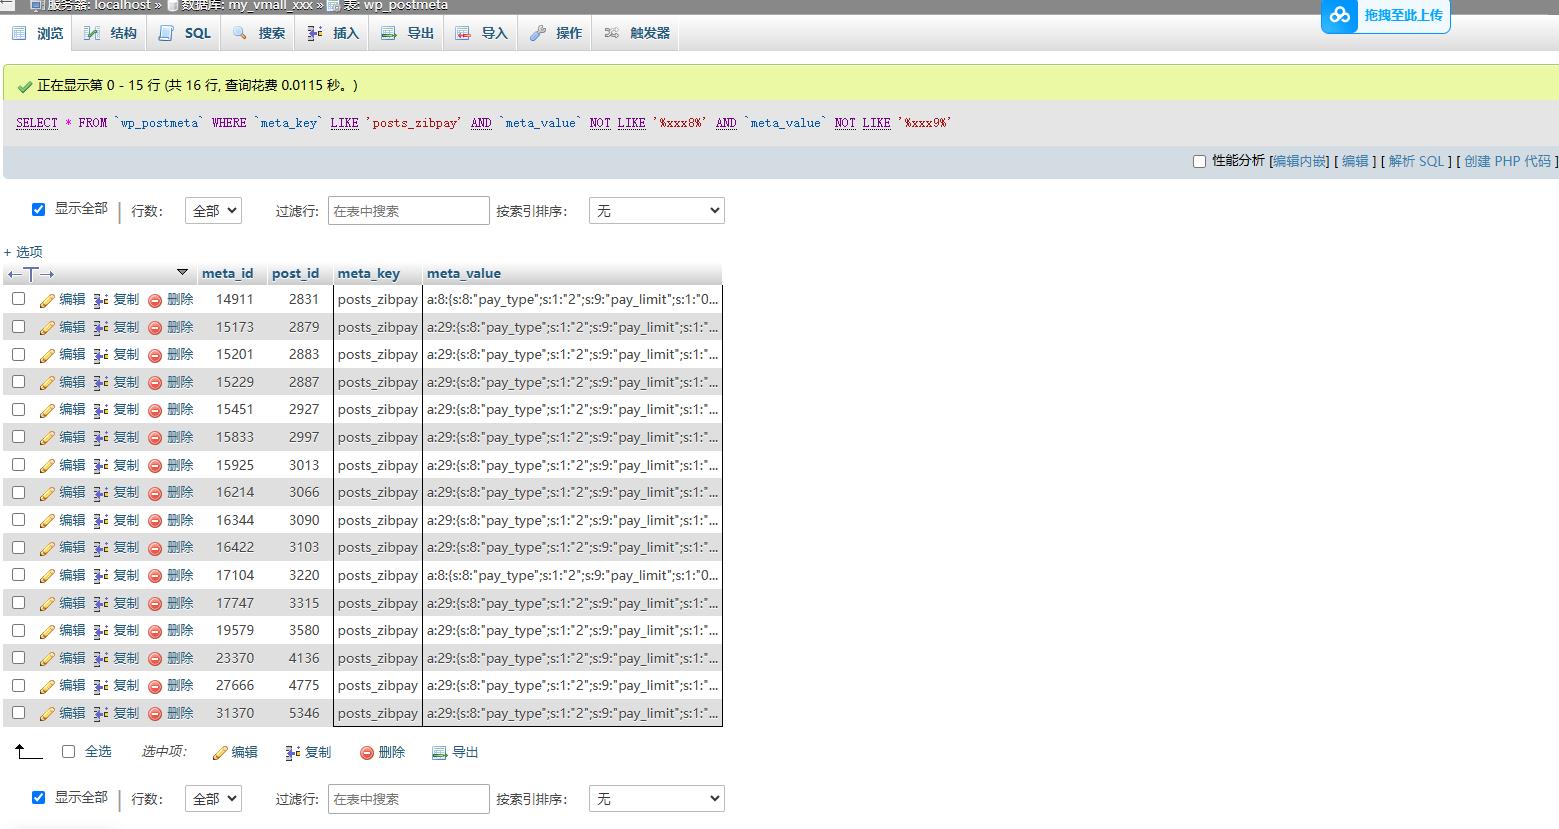Open the top 按索引排序 sort dropdown
This screenshot has height=829, width=1559.
click(x=656, y=211)
